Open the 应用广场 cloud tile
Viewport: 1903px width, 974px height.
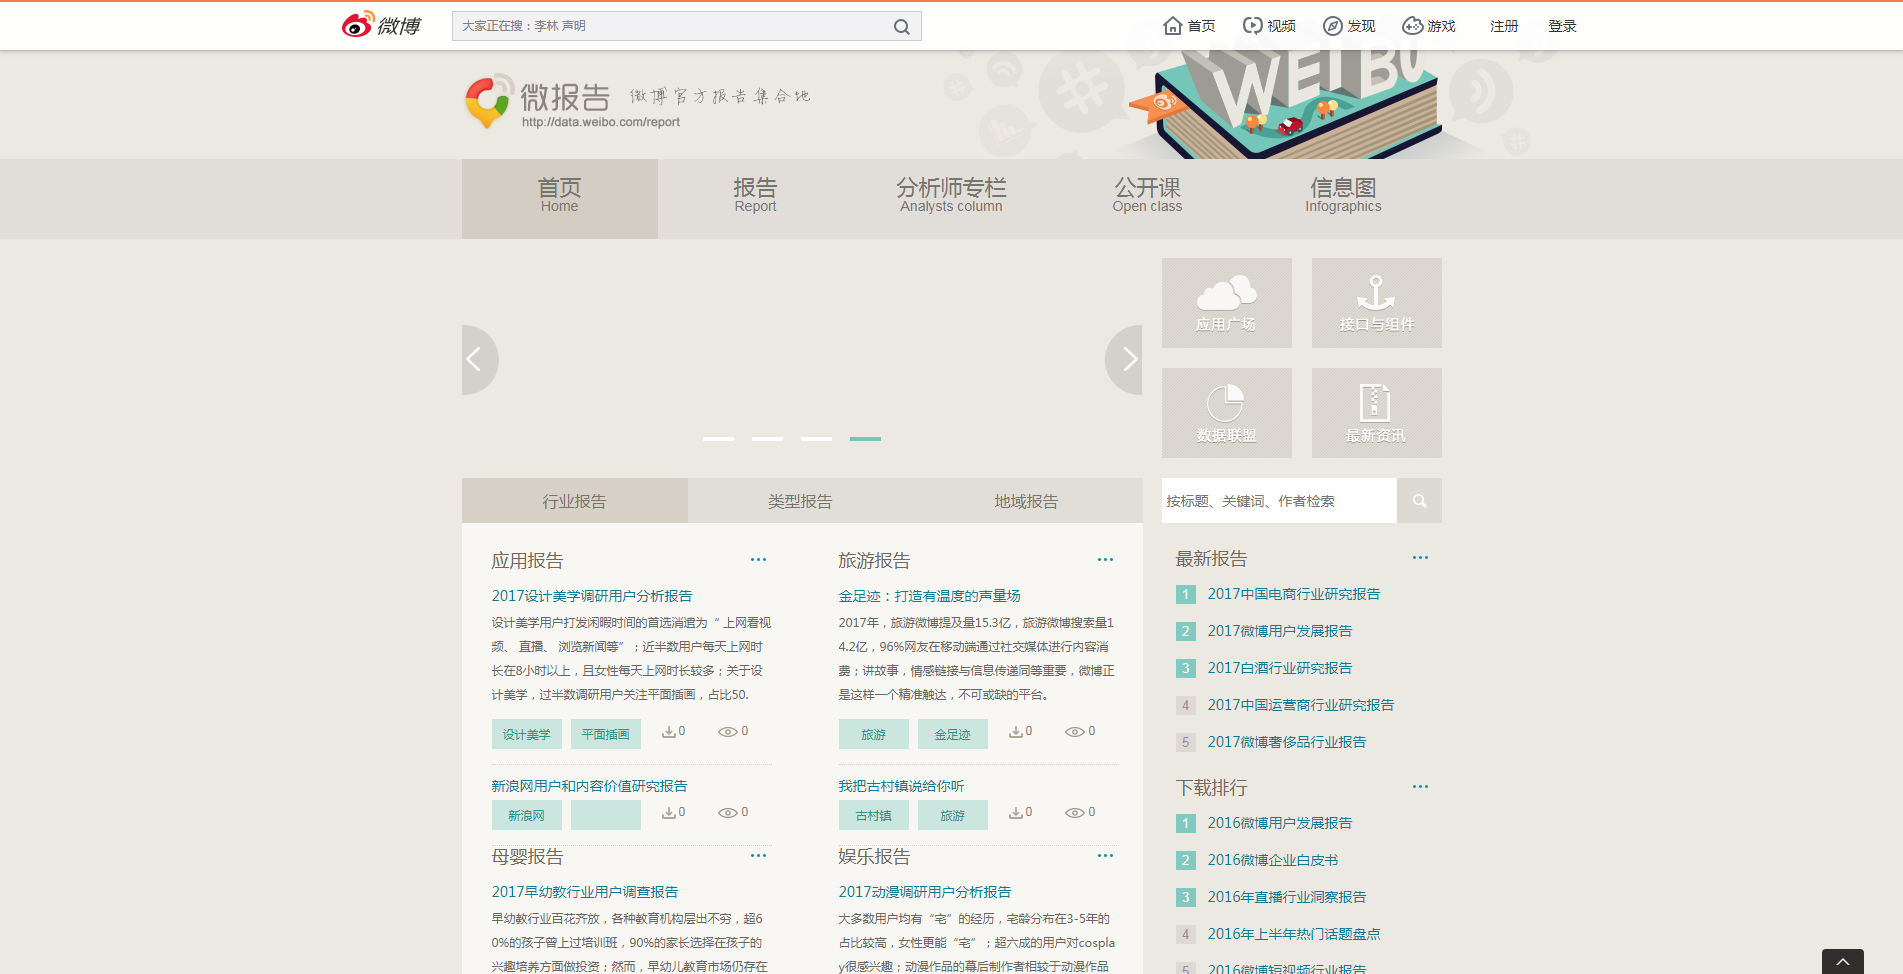(x=1227, y=303)
